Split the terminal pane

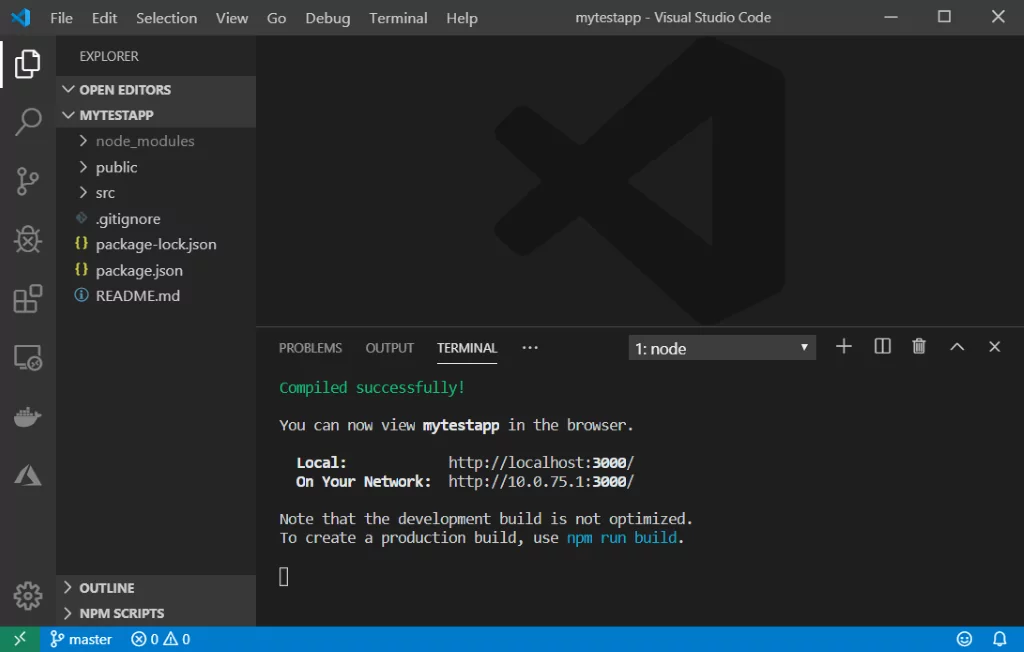click(882, 346)
